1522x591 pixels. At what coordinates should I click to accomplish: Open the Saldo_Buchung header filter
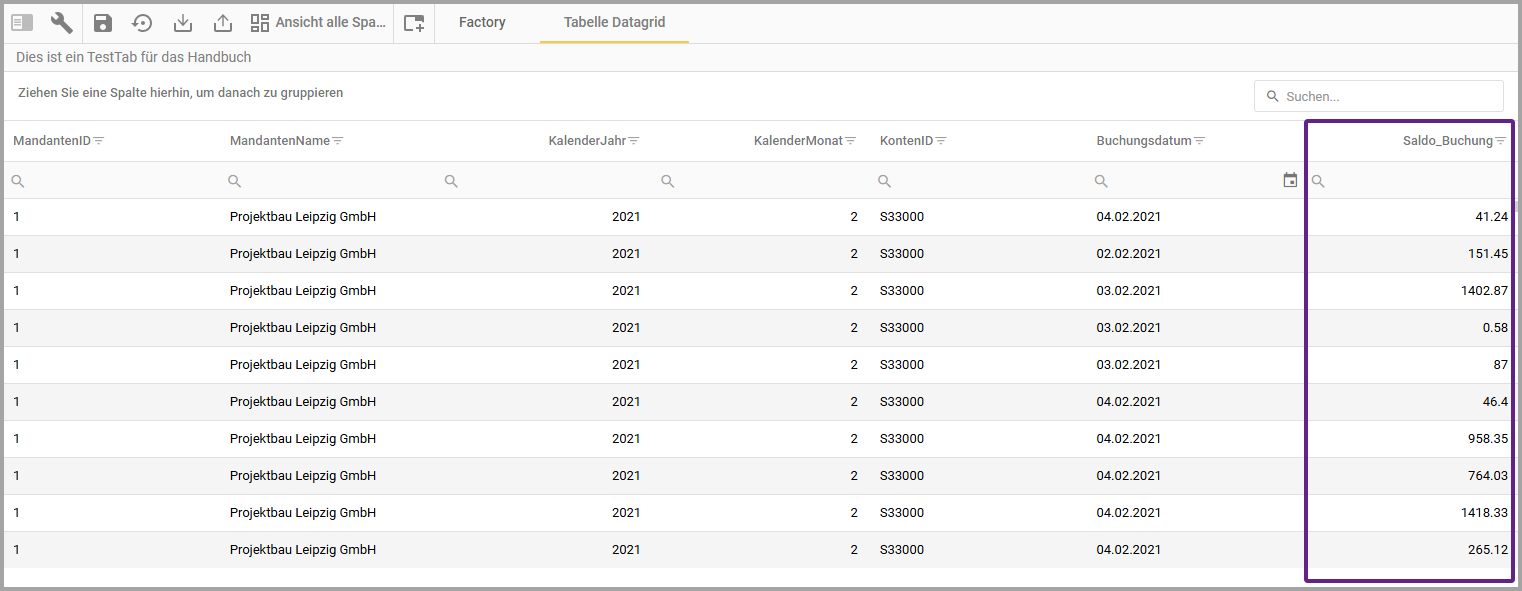pyautogui.click(x=1500, y=141)
